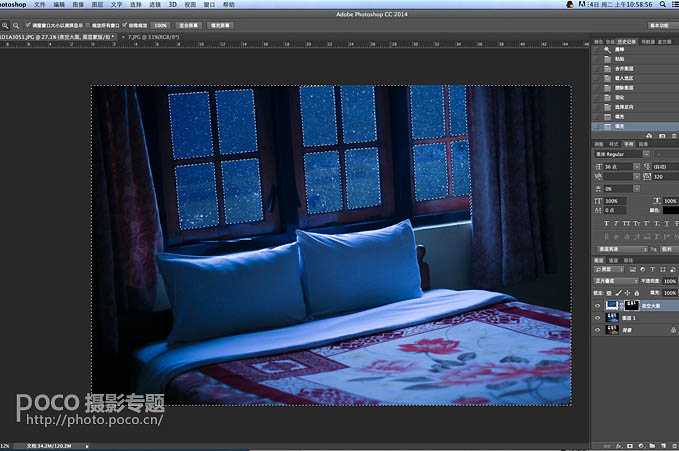Open the 选择 (Select) menu
The image size is (679, 451).
(x=136, y=4)
